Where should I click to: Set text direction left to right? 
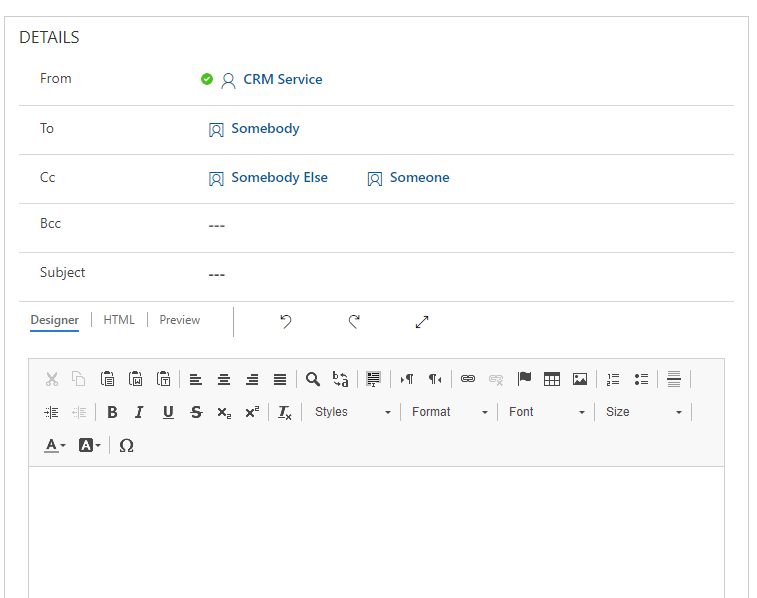[407, 379]
